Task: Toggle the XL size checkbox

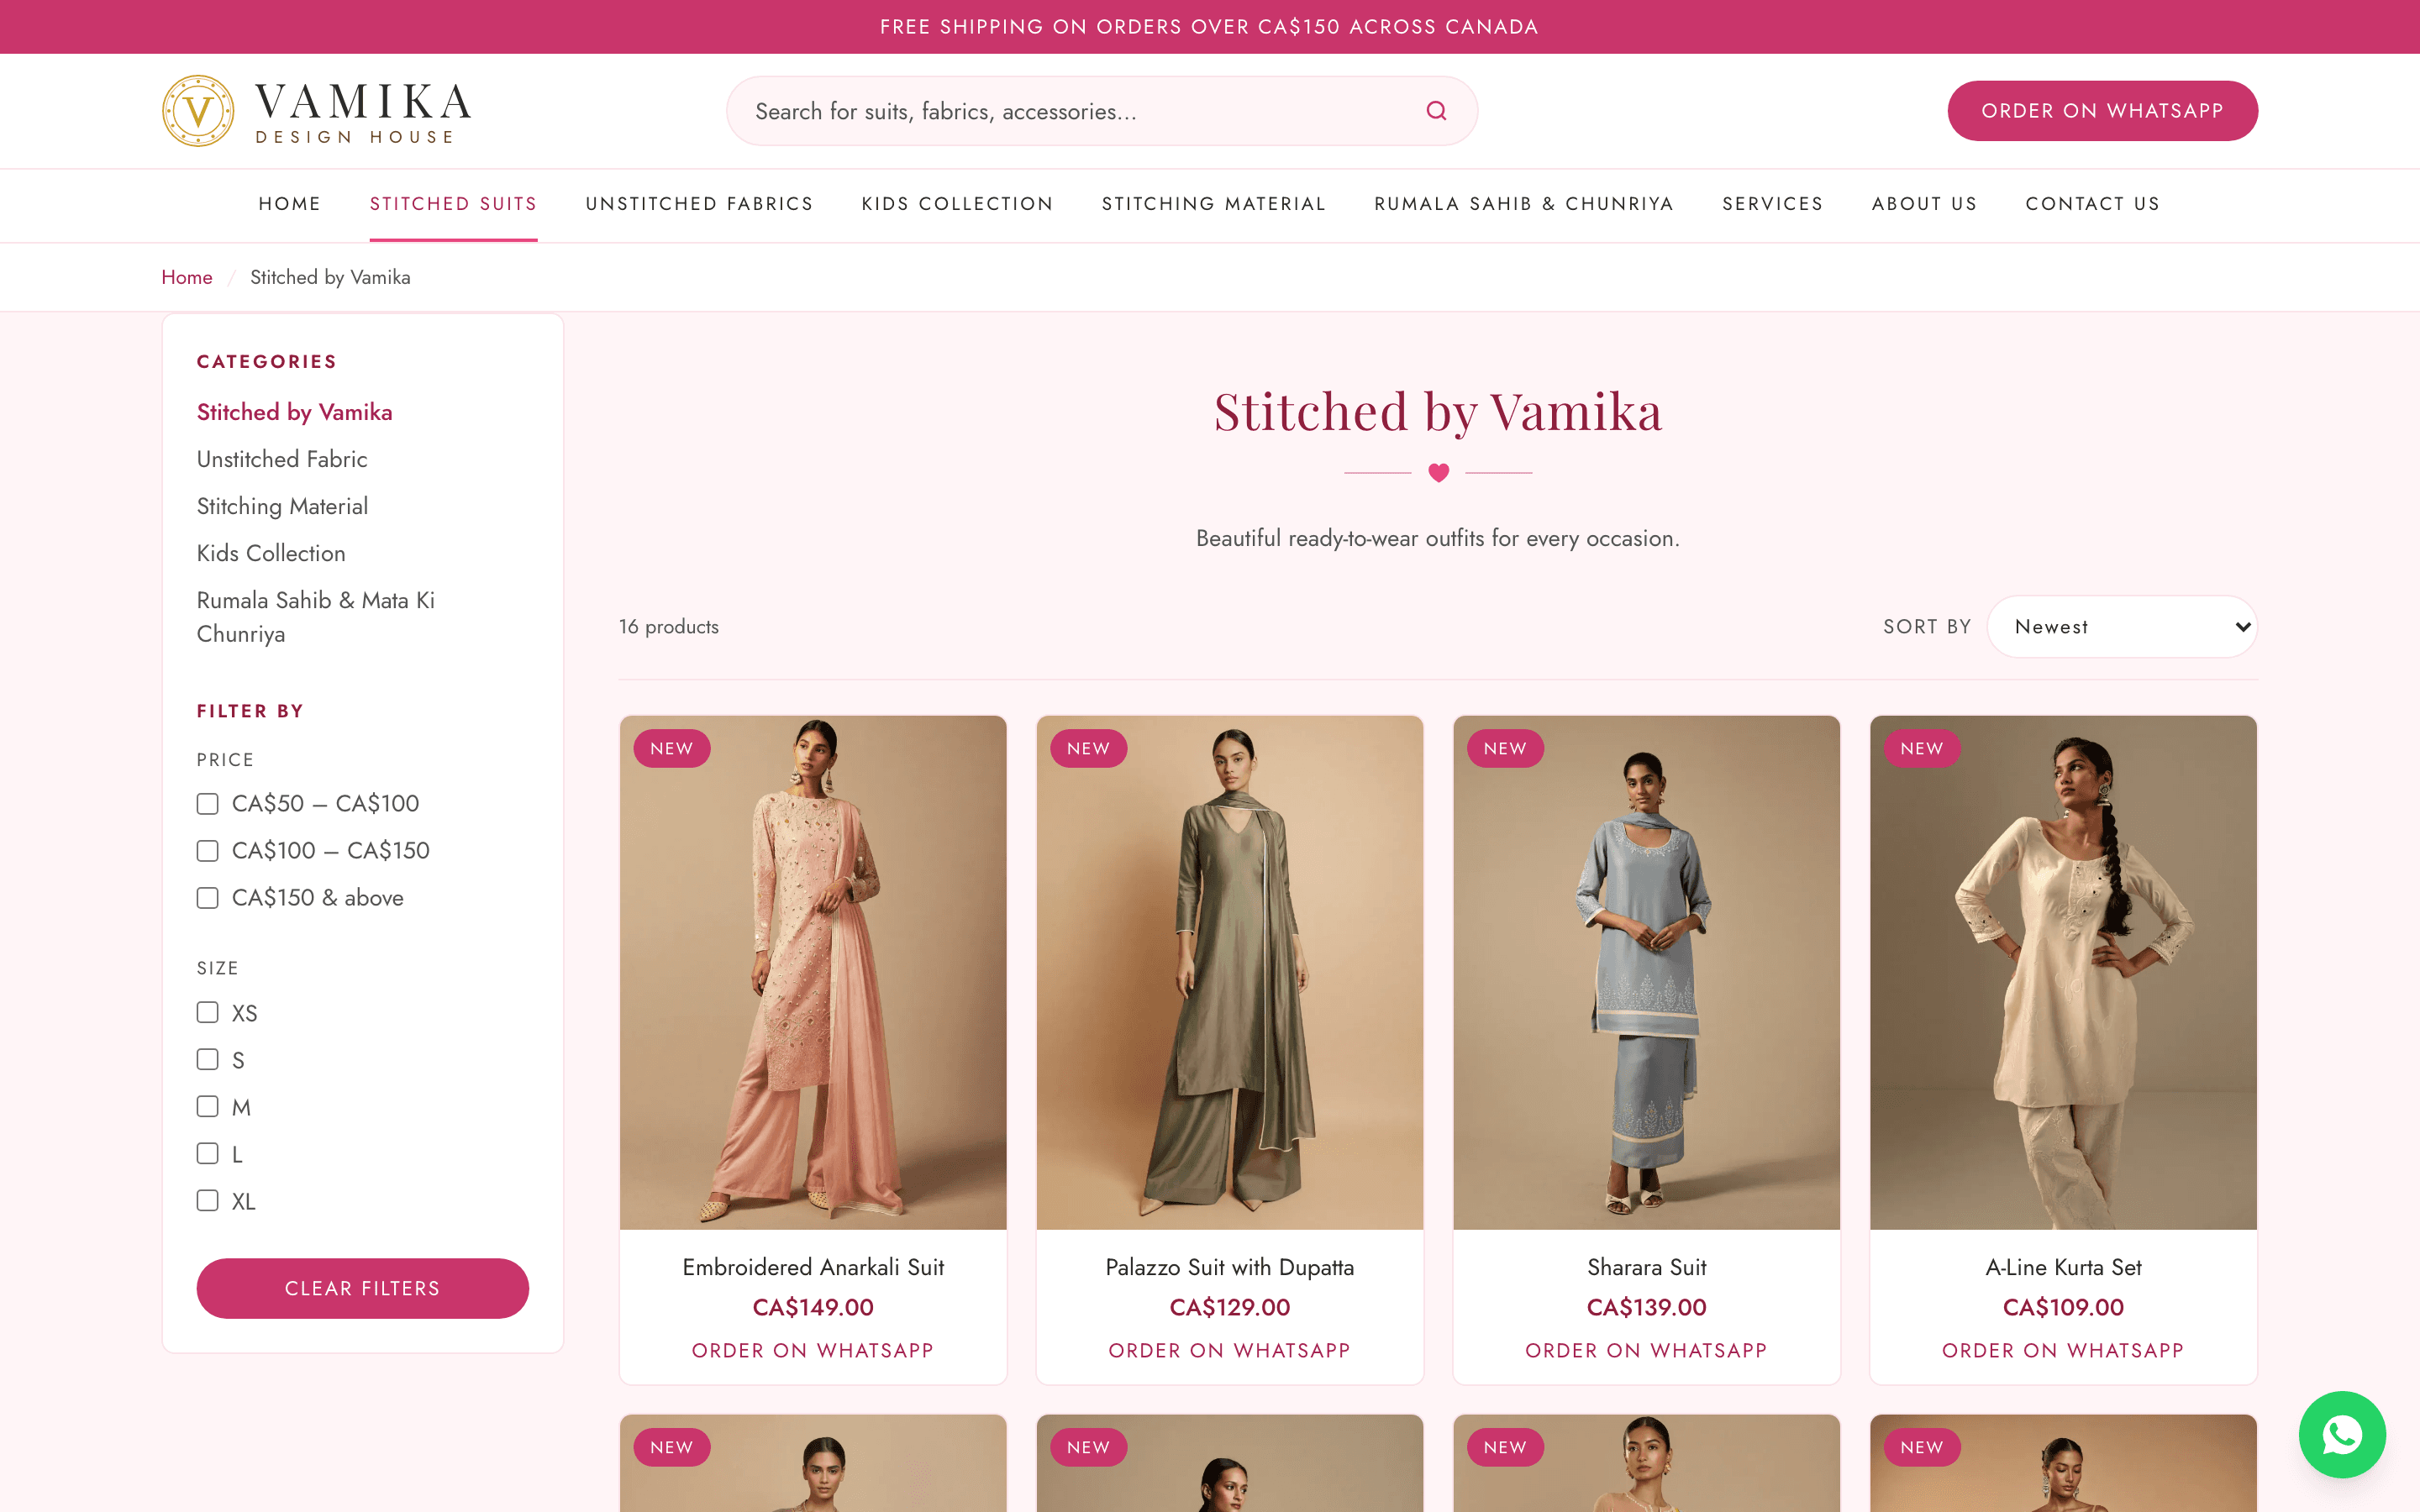Action: [207, 1200]
